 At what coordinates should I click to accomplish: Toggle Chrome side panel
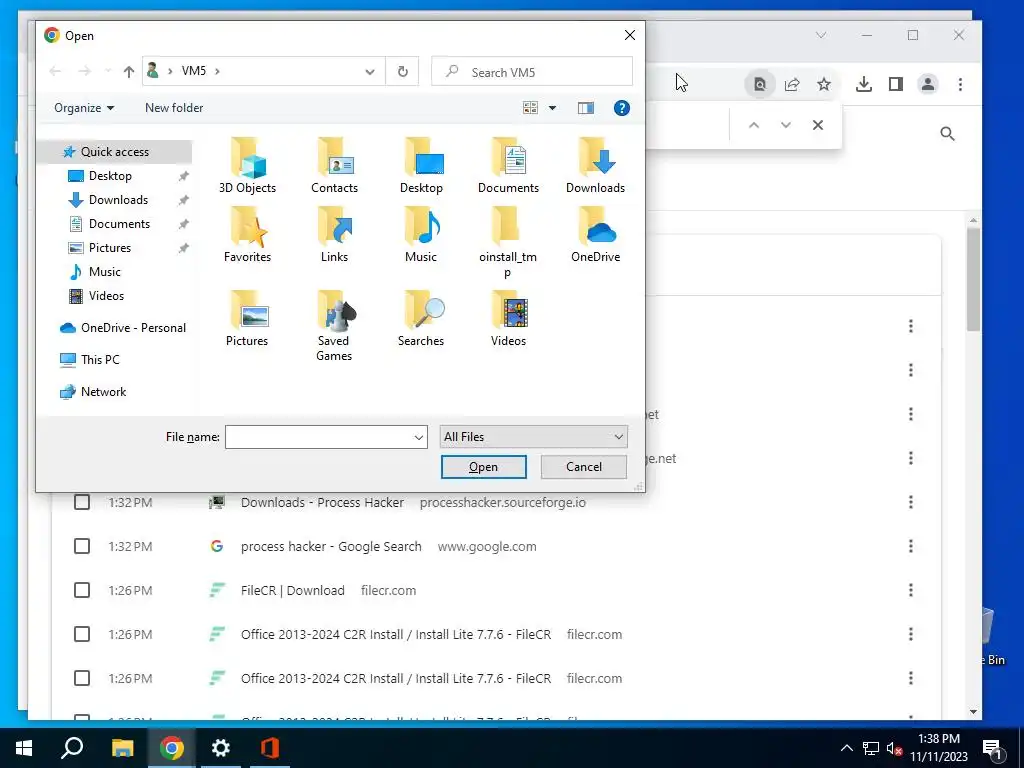896,84
